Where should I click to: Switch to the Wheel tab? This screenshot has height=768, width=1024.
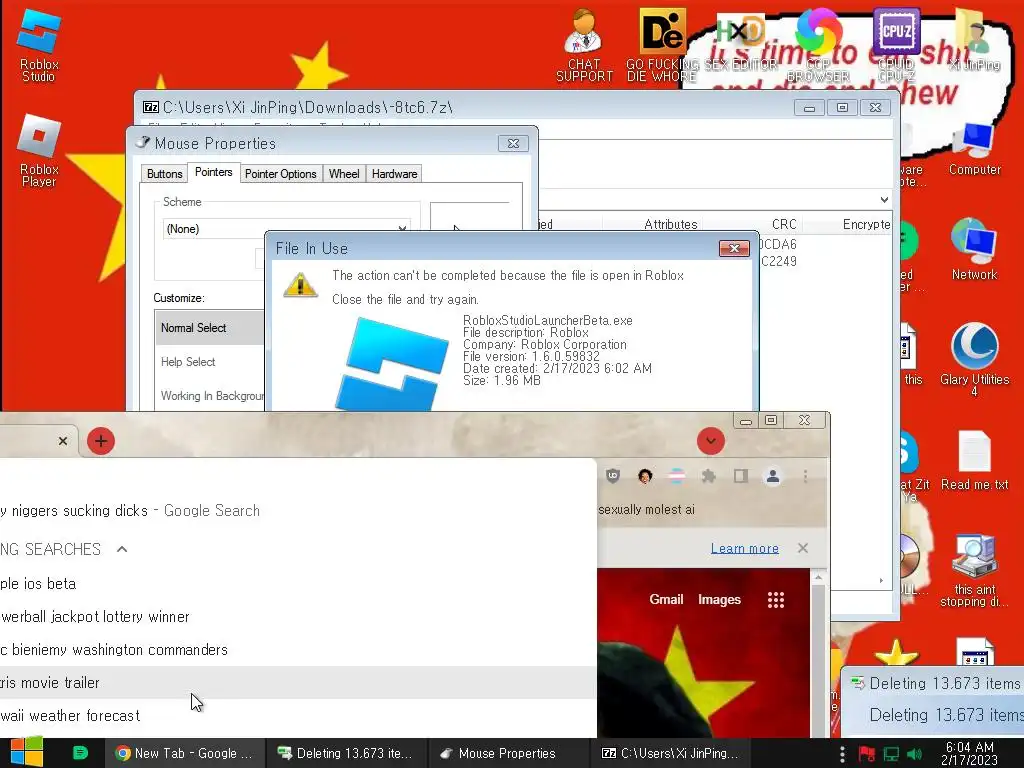(x=344, y=174)
